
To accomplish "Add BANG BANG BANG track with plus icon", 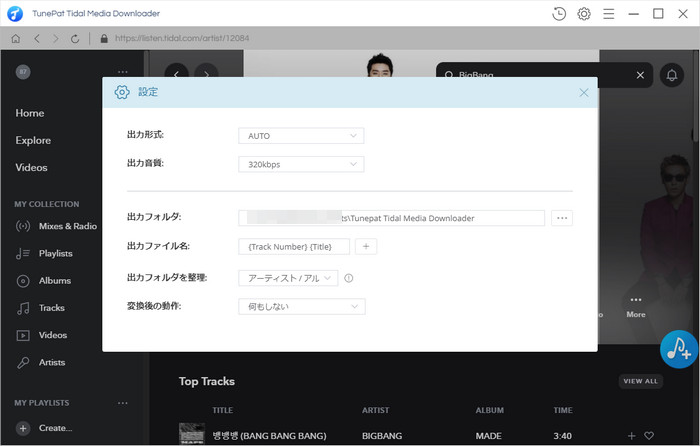I will [x=631, y=436].
